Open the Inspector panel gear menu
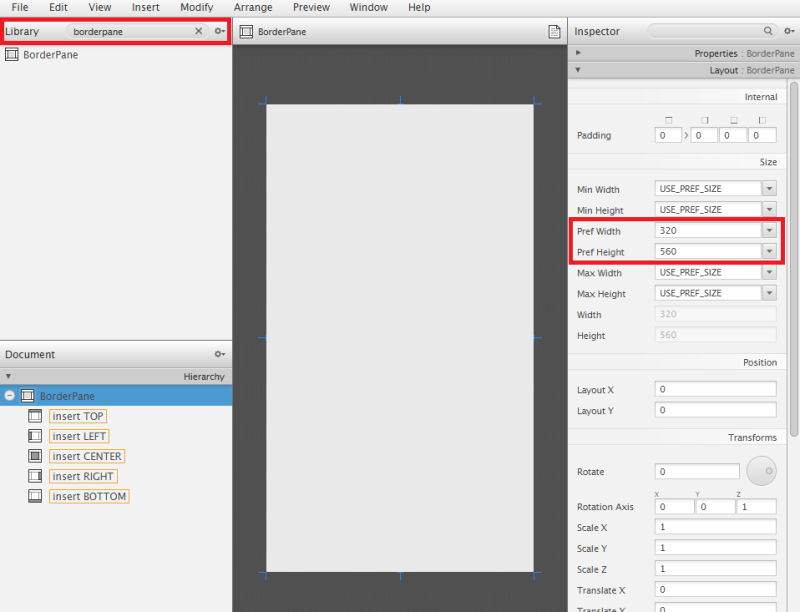 (x=789, y=31)
